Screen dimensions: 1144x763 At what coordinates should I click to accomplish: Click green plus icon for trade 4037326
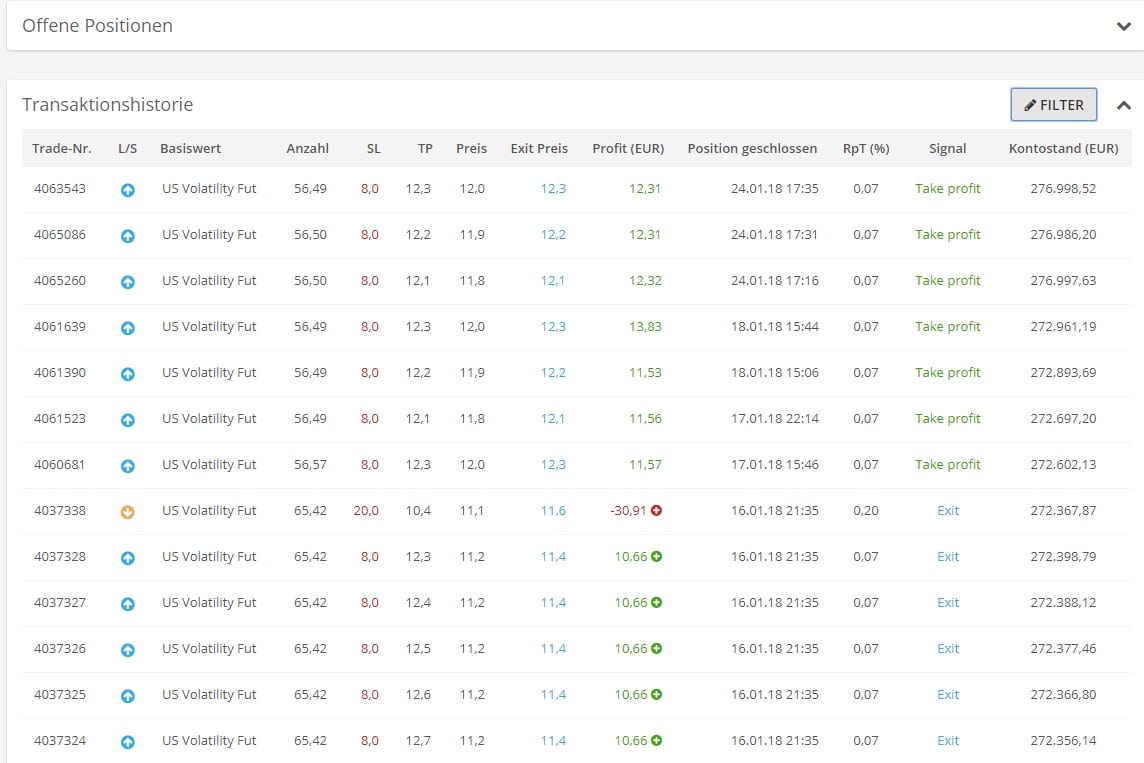coord(656,648)
